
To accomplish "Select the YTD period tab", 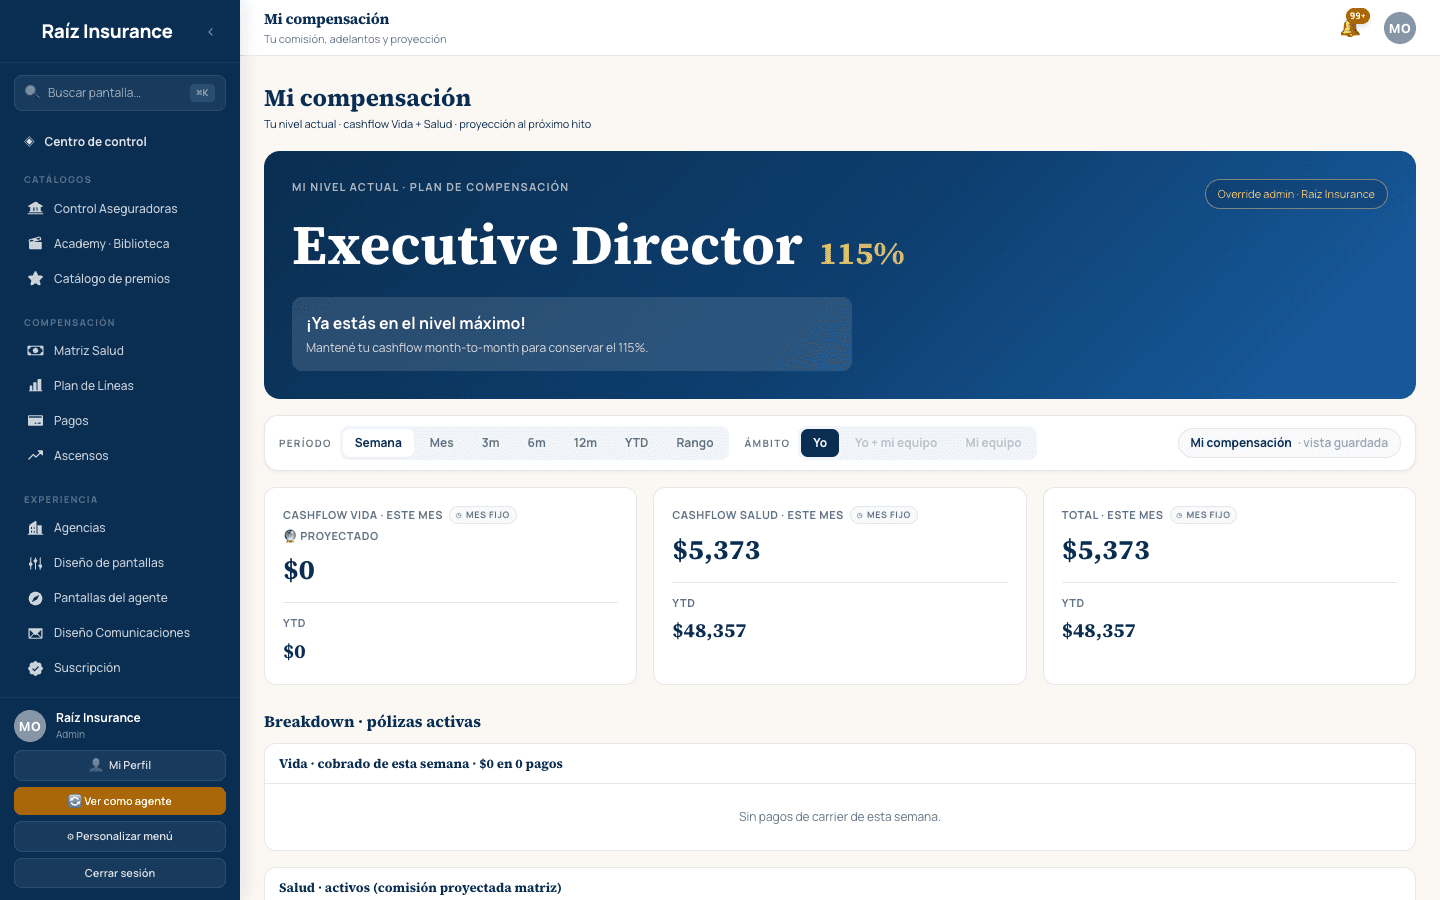I will coord(636,443).
